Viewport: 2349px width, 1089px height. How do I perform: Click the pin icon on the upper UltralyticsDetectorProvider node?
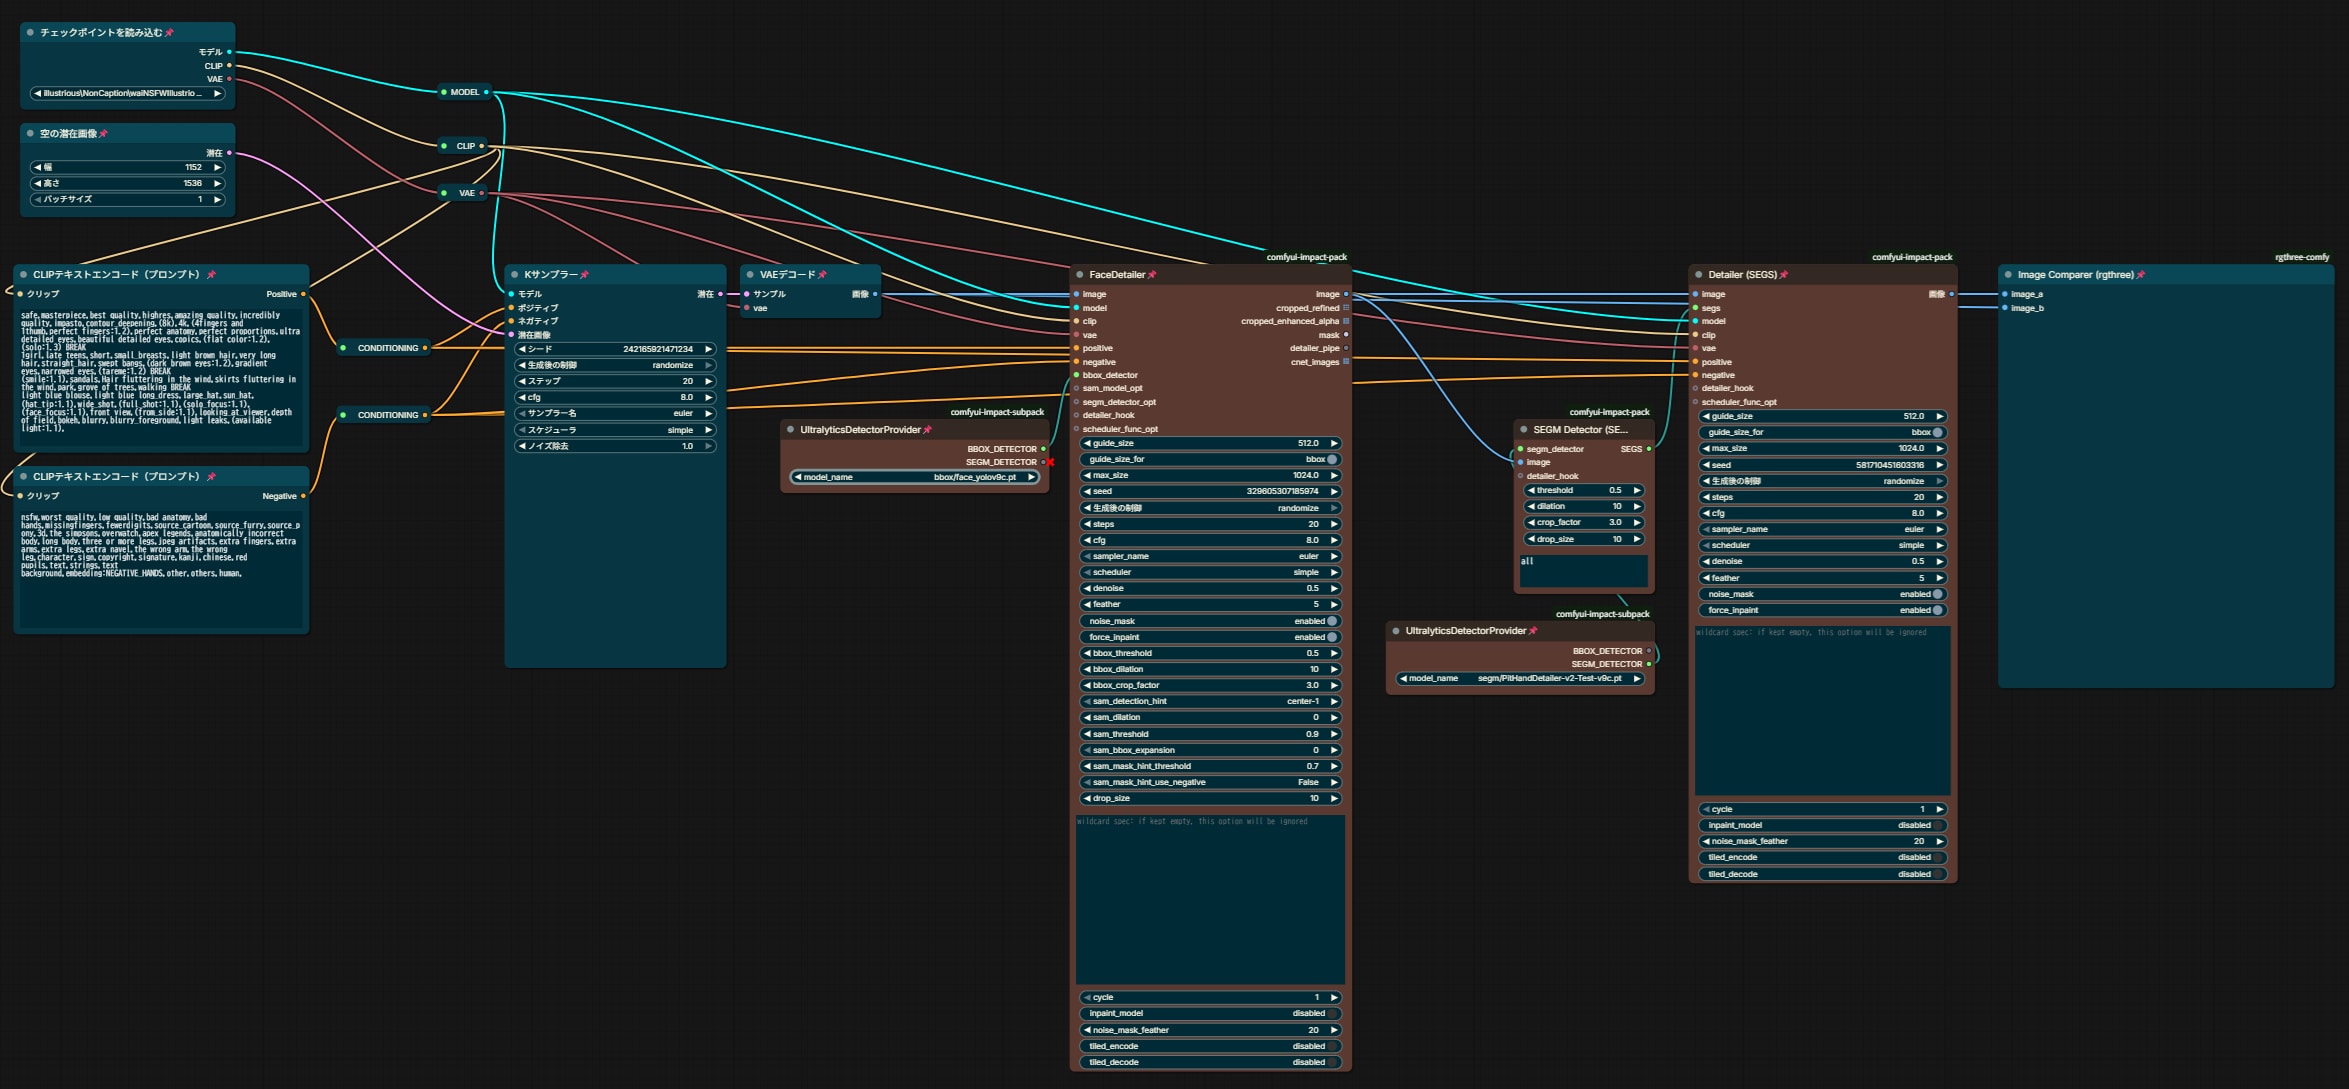[928, 430]
